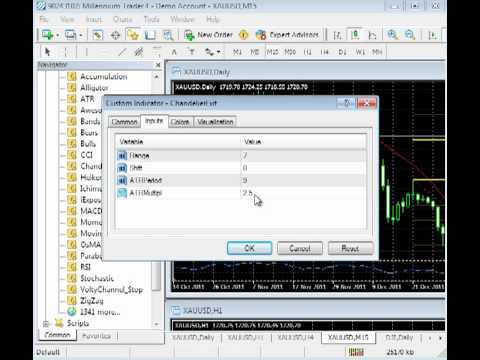Screen dimensions: 480x360
Task: Close the Navigator panel with its X
Action: point(158,65)
